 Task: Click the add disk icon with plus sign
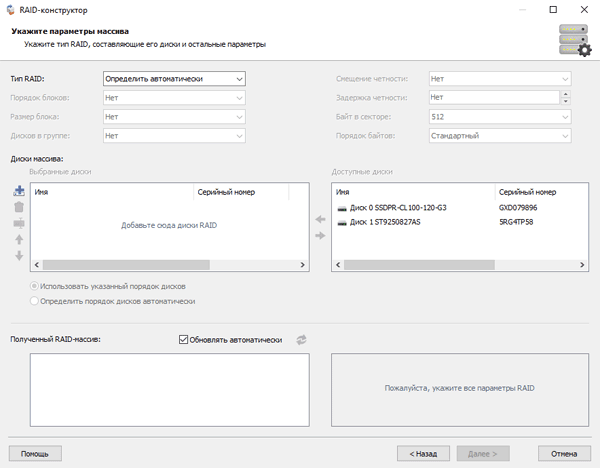[x=18, y=191]
